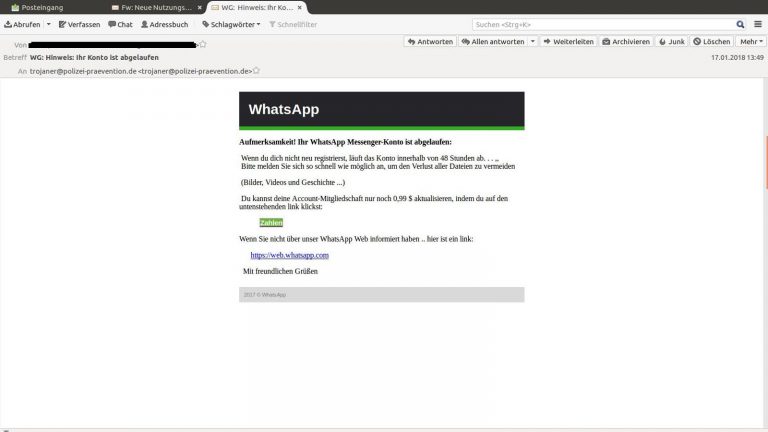This screenshot has width=768, height=432.
Task: Open the hamburger application menu
Action: tap(757, 24)
